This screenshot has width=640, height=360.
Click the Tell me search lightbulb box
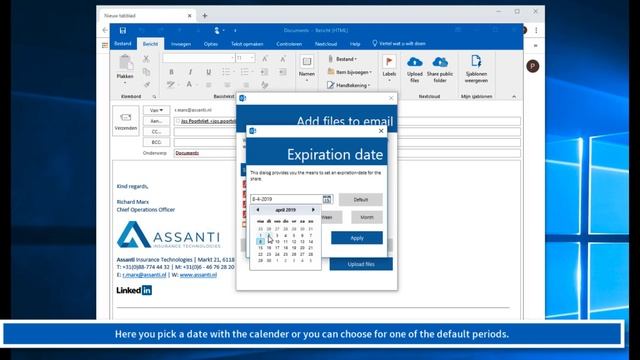pos(399,43)
